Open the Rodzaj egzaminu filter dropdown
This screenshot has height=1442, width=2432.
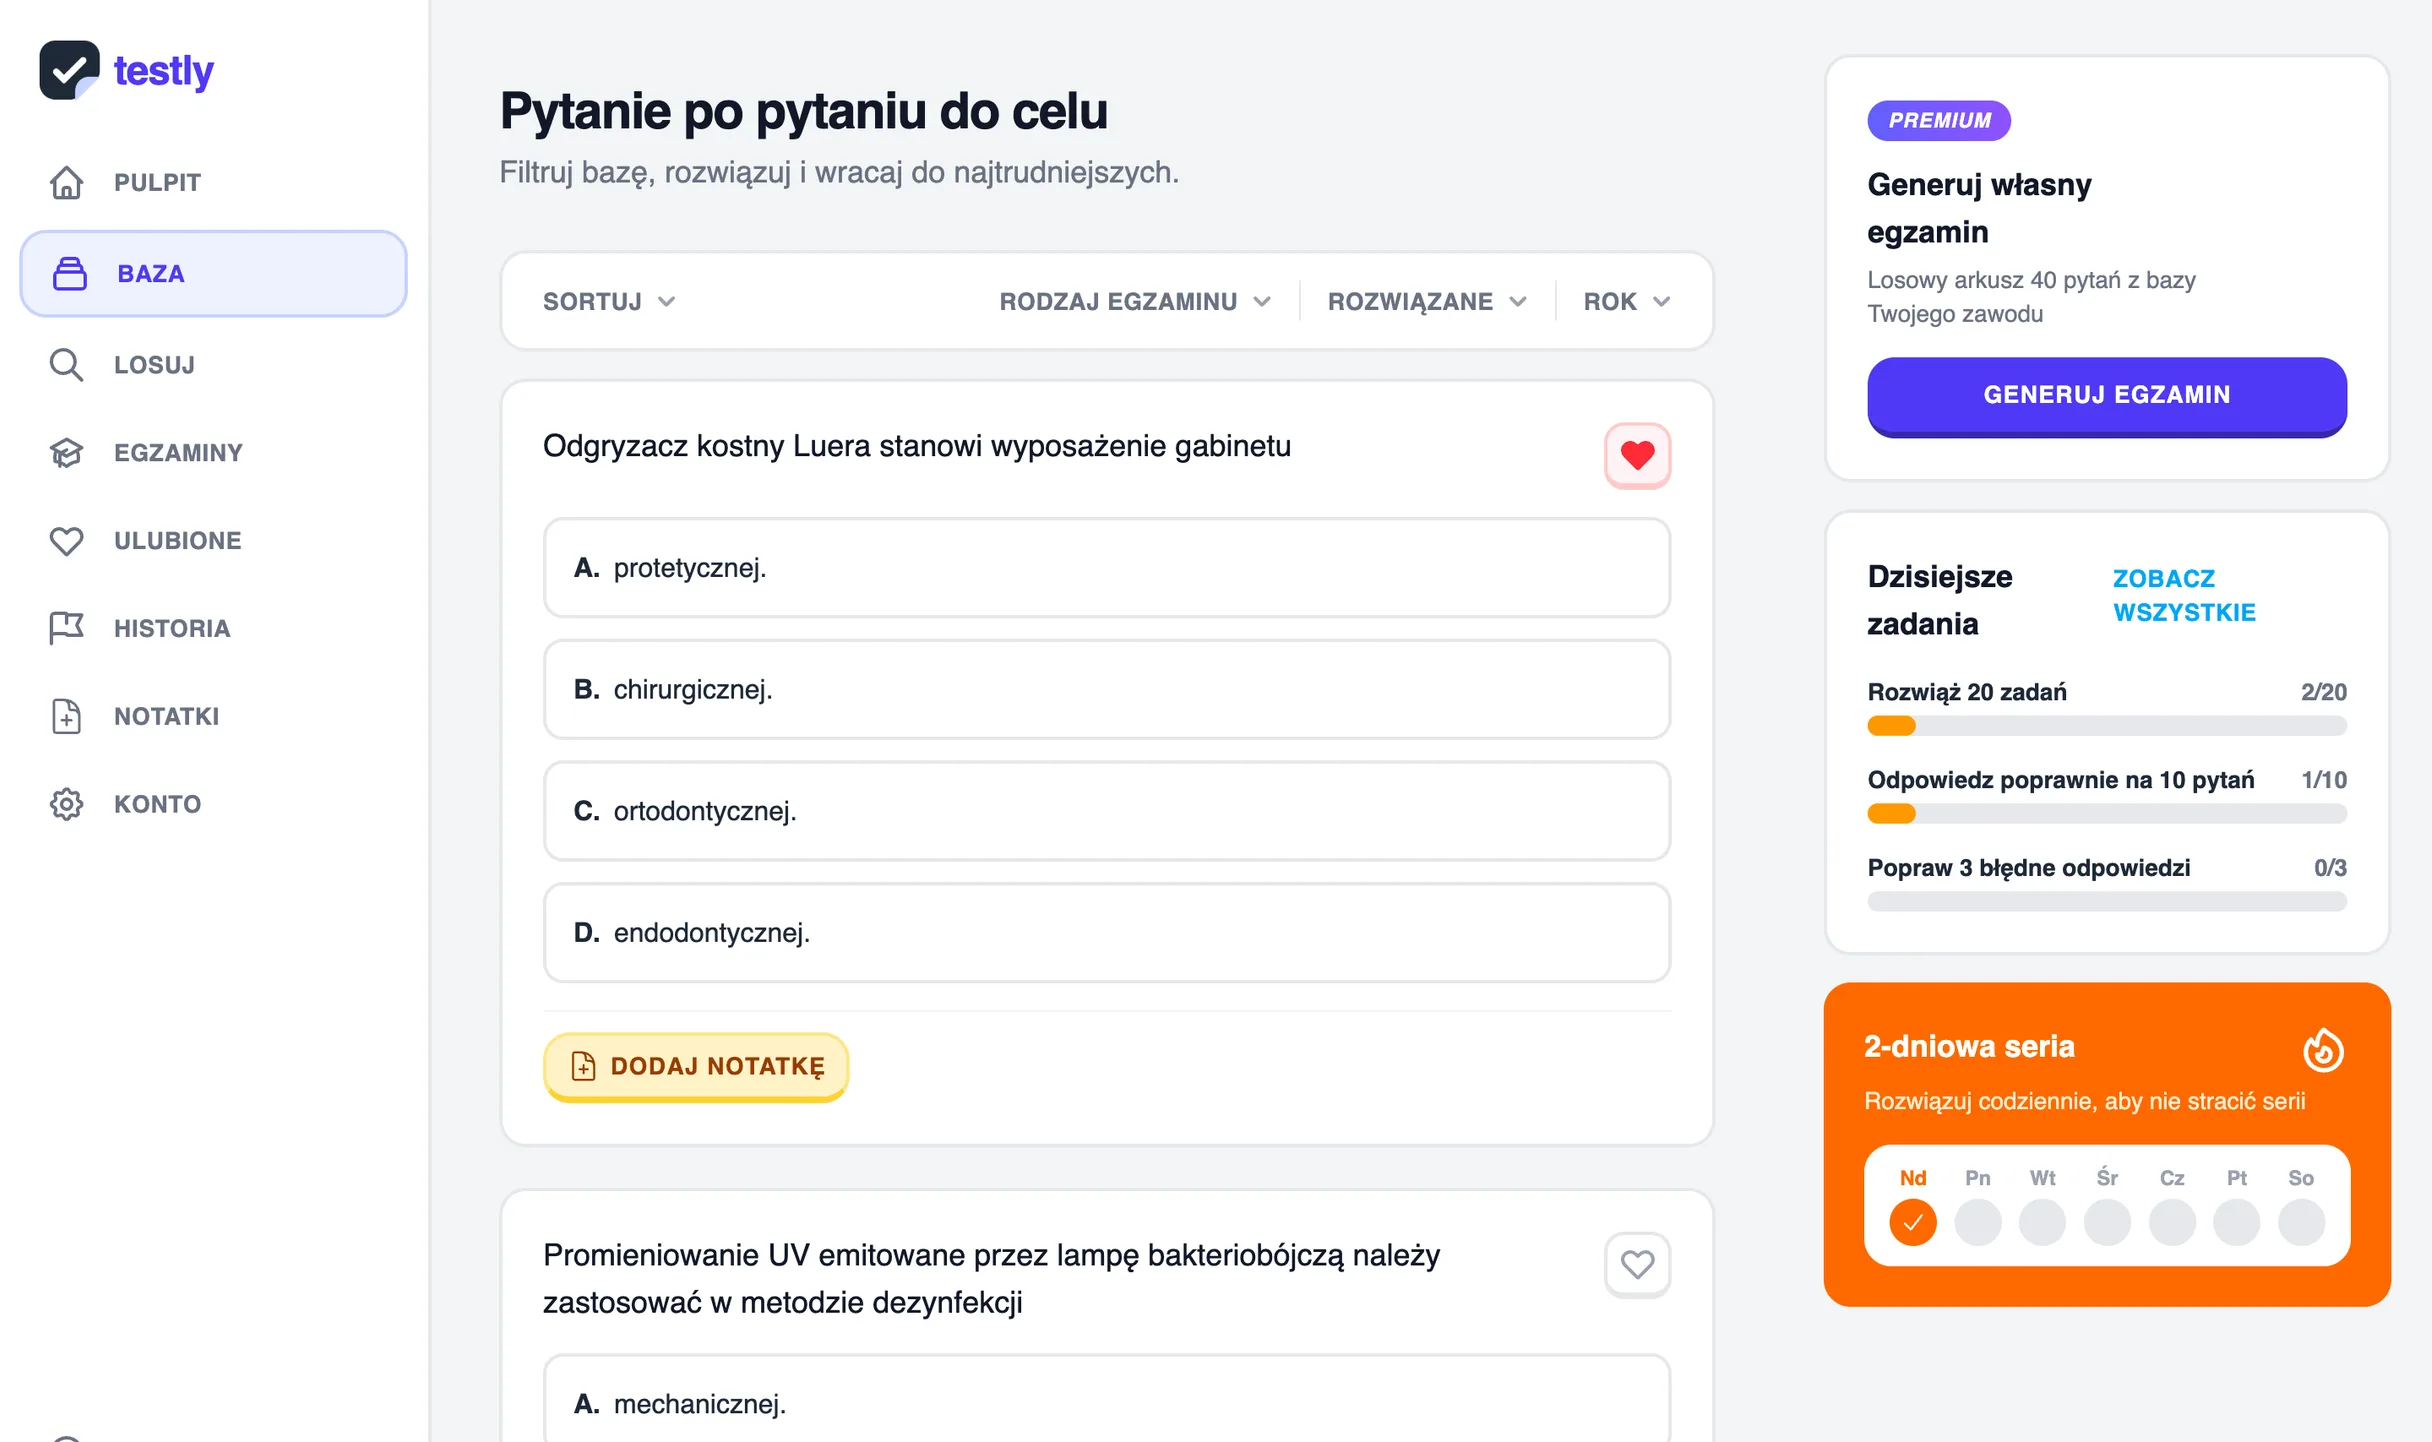pos(1135,301)
